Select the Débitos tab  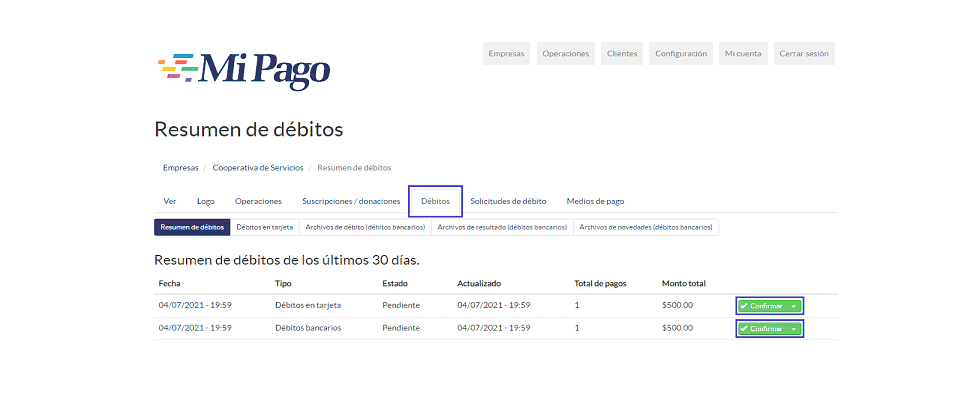(435, 201)
